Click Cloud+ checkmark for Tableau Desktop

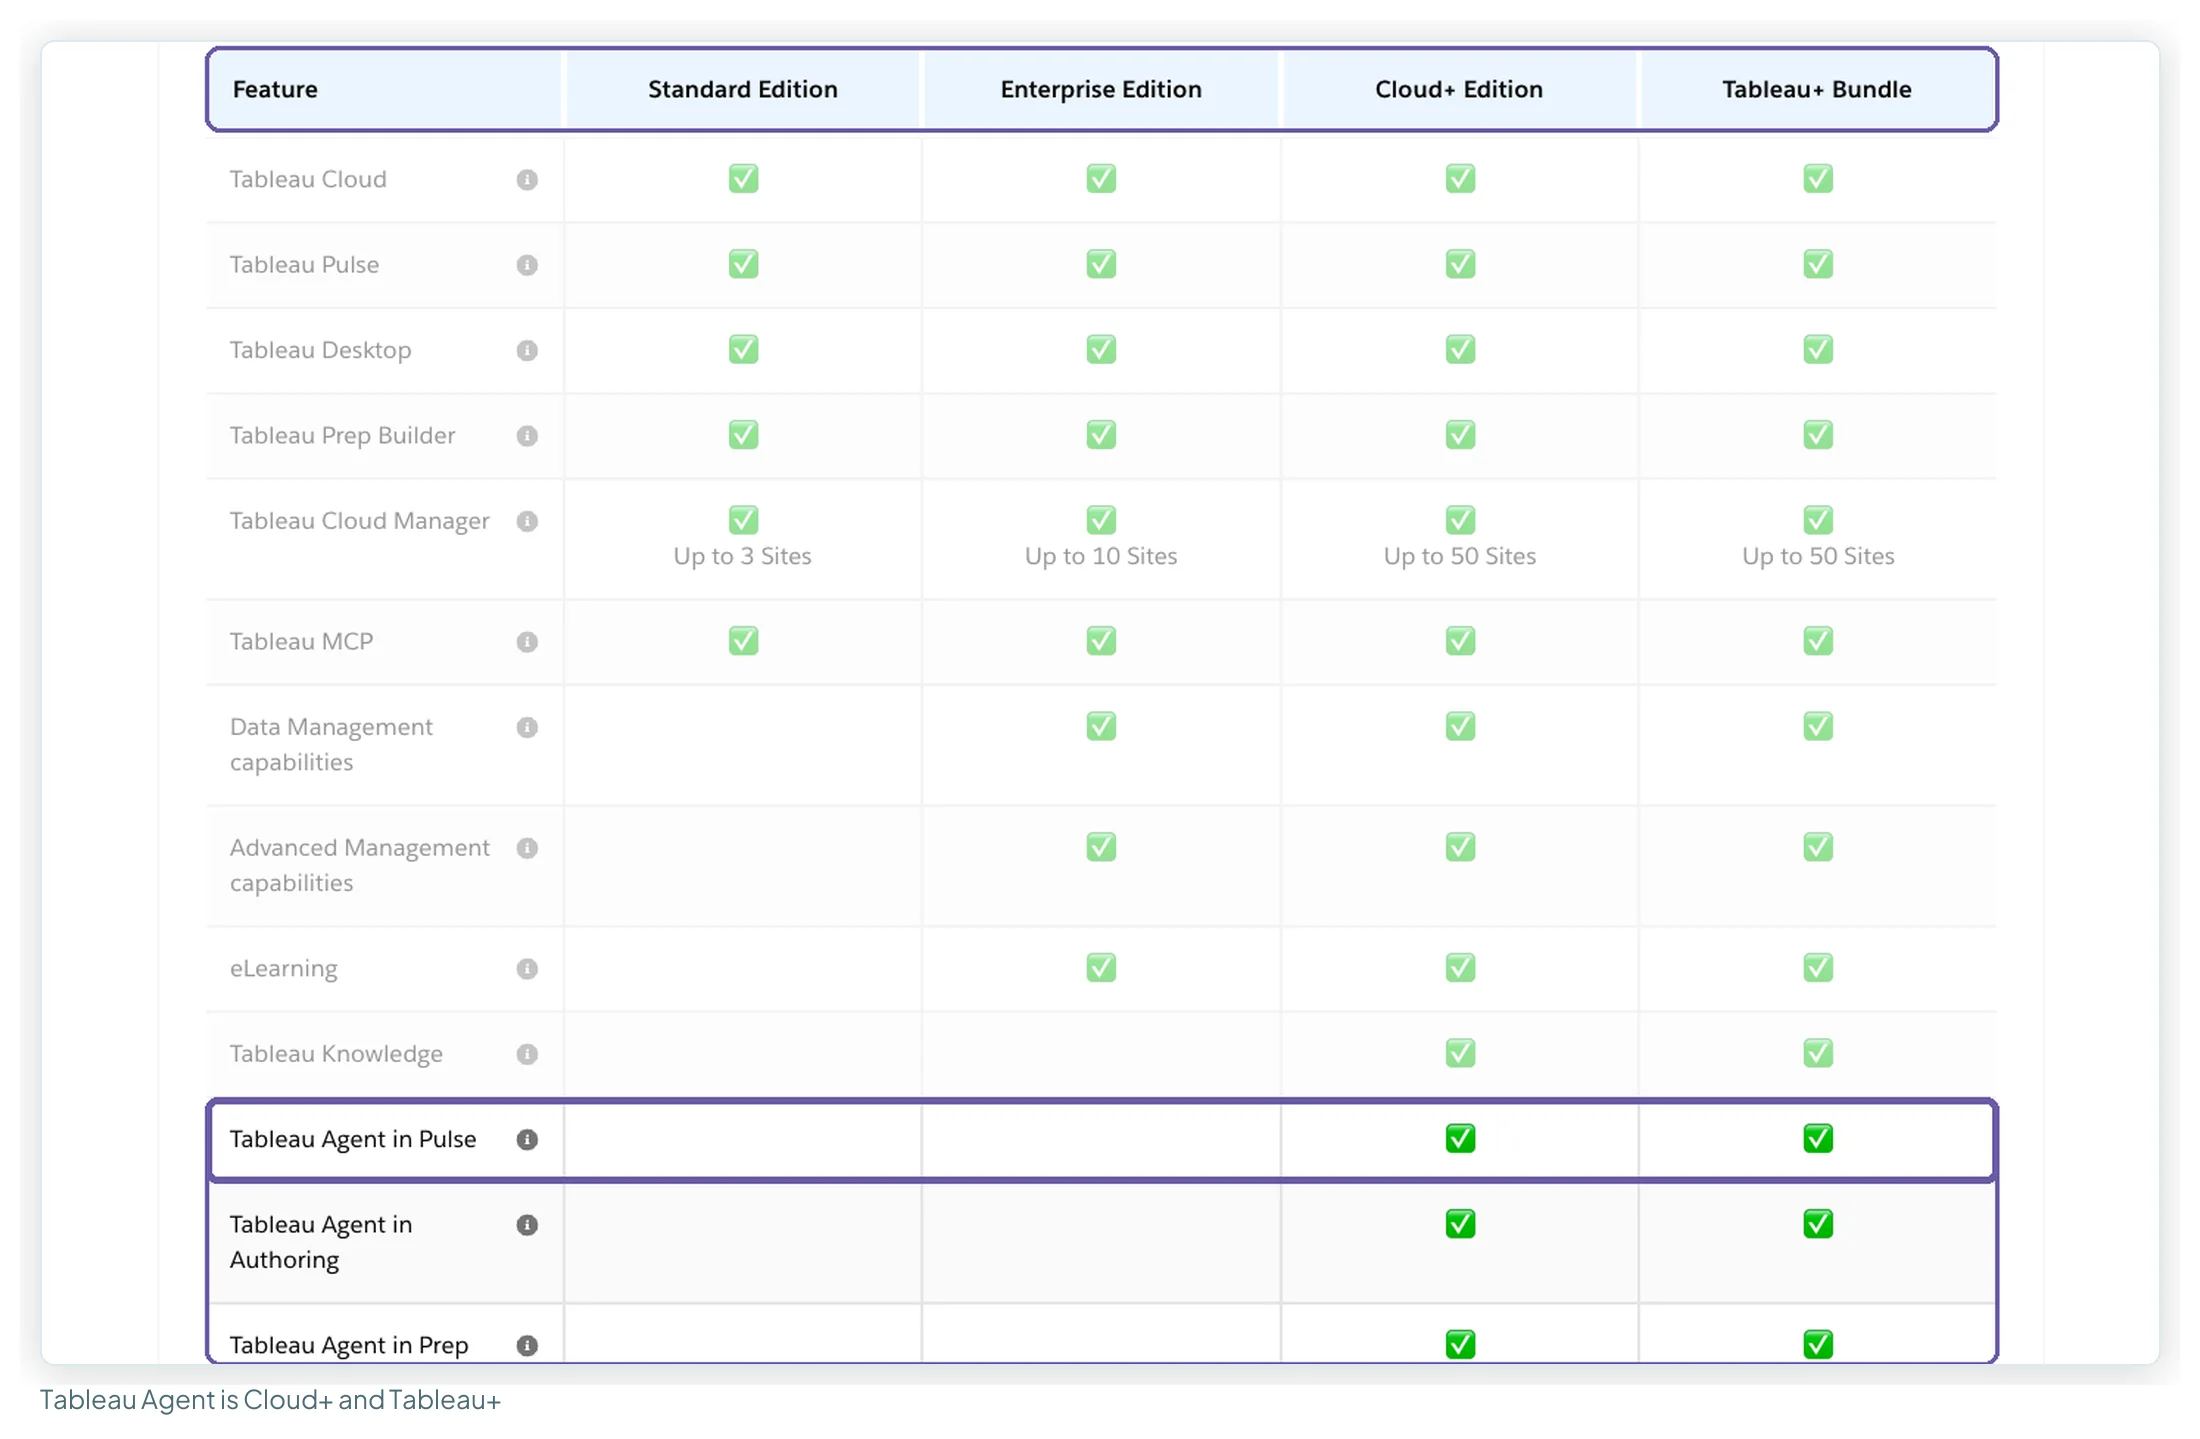point(1460,350)
